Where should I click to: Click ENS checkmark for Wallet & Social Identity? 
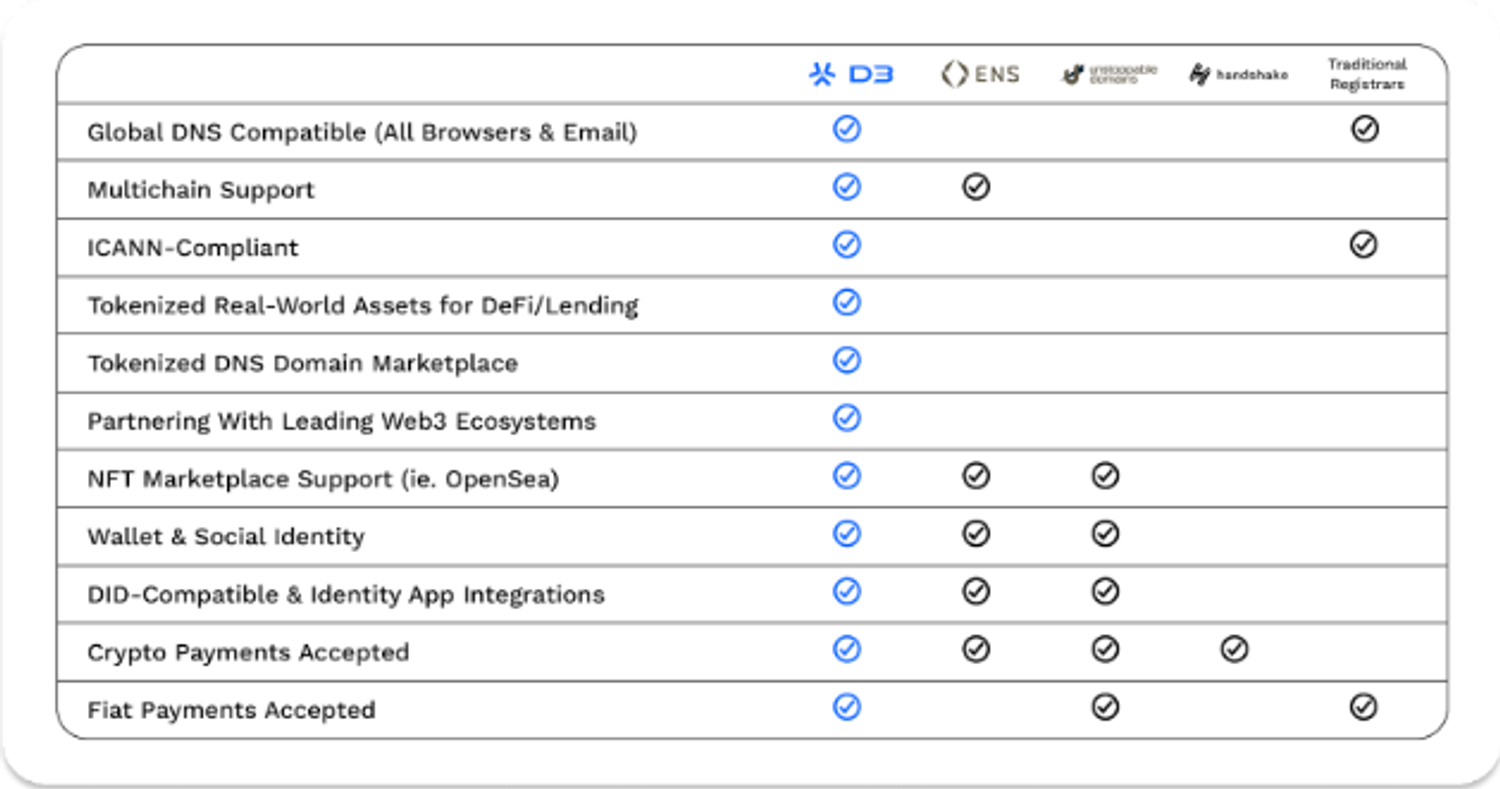point(976,535)
